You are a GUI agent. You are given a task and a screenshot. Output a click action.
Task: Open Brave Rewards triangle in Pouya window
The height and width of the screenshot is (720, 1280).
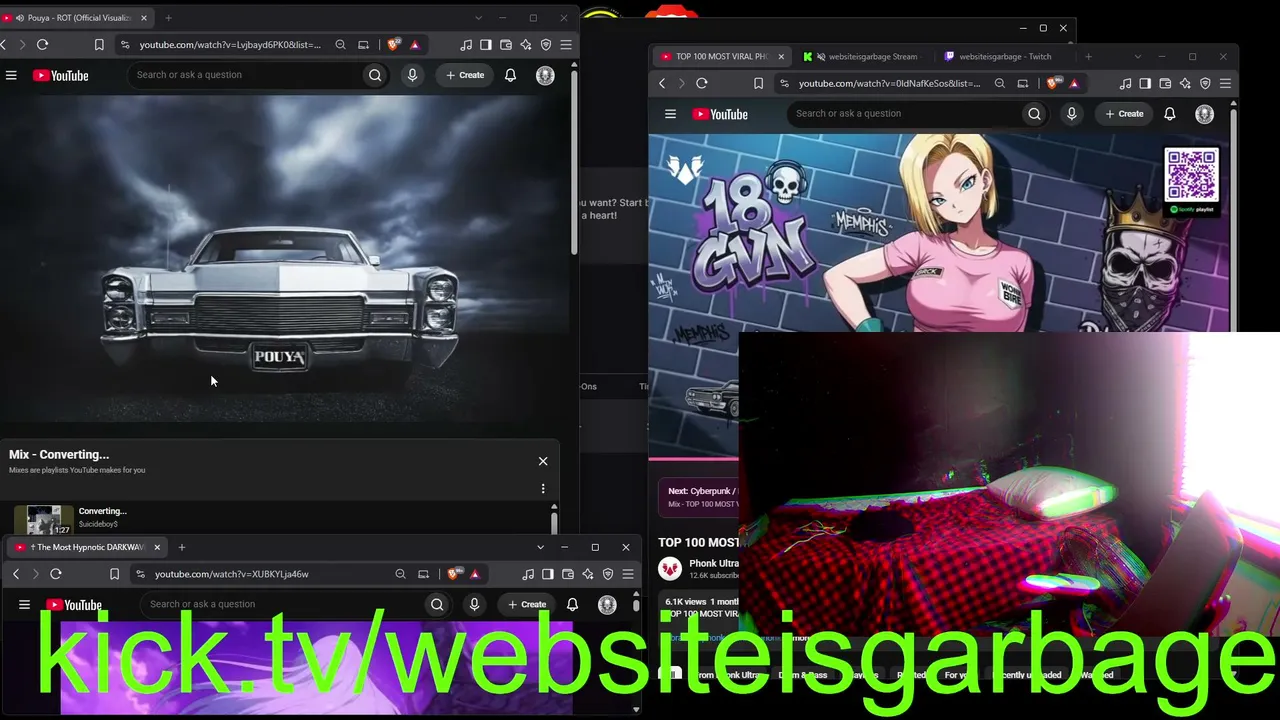point(415,44)
